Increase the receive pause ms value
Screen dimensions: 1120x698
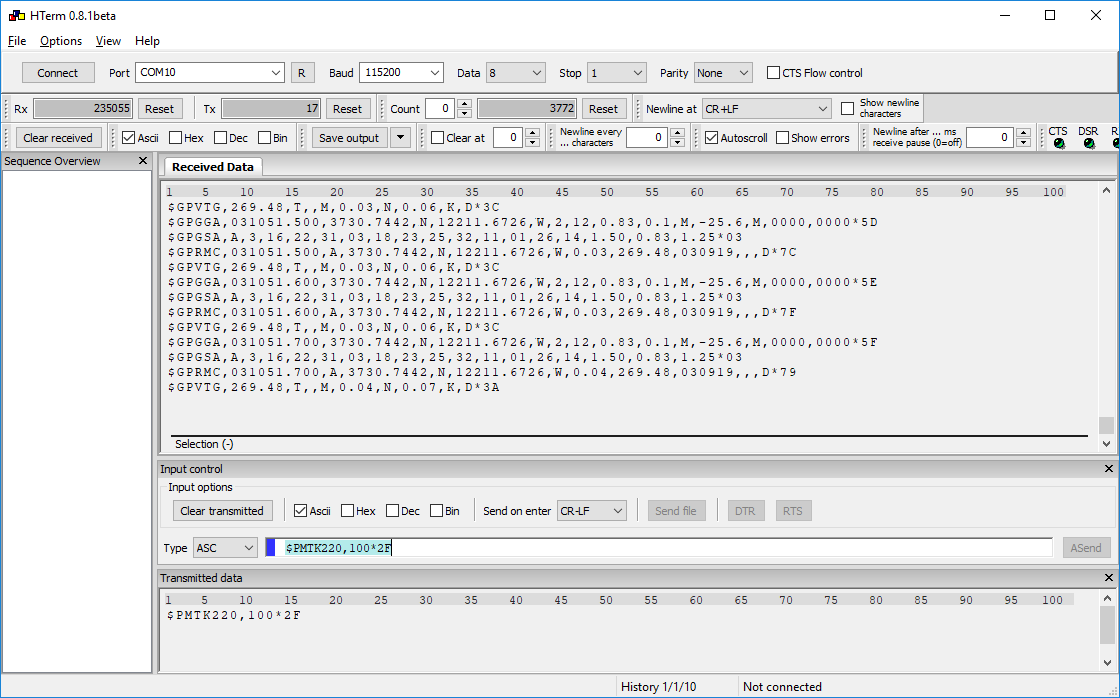coord(1024,133)
